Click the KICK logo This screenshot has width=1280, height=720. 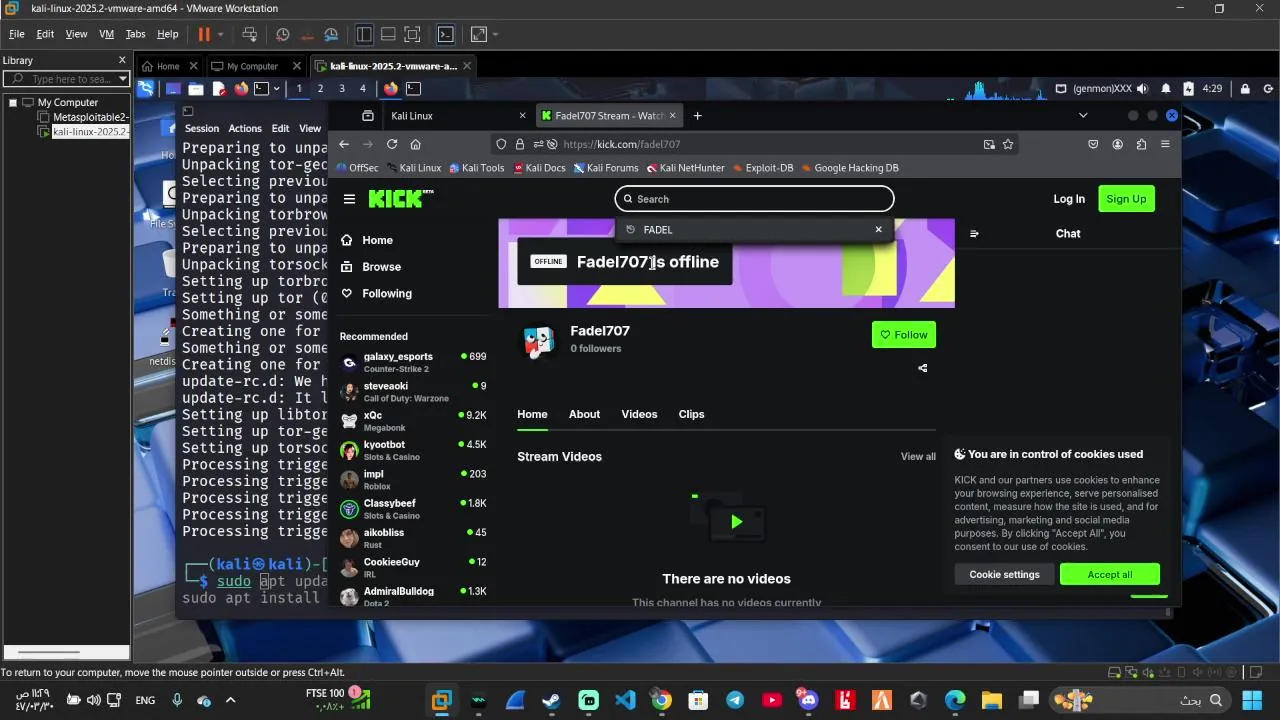click(400, 198)
